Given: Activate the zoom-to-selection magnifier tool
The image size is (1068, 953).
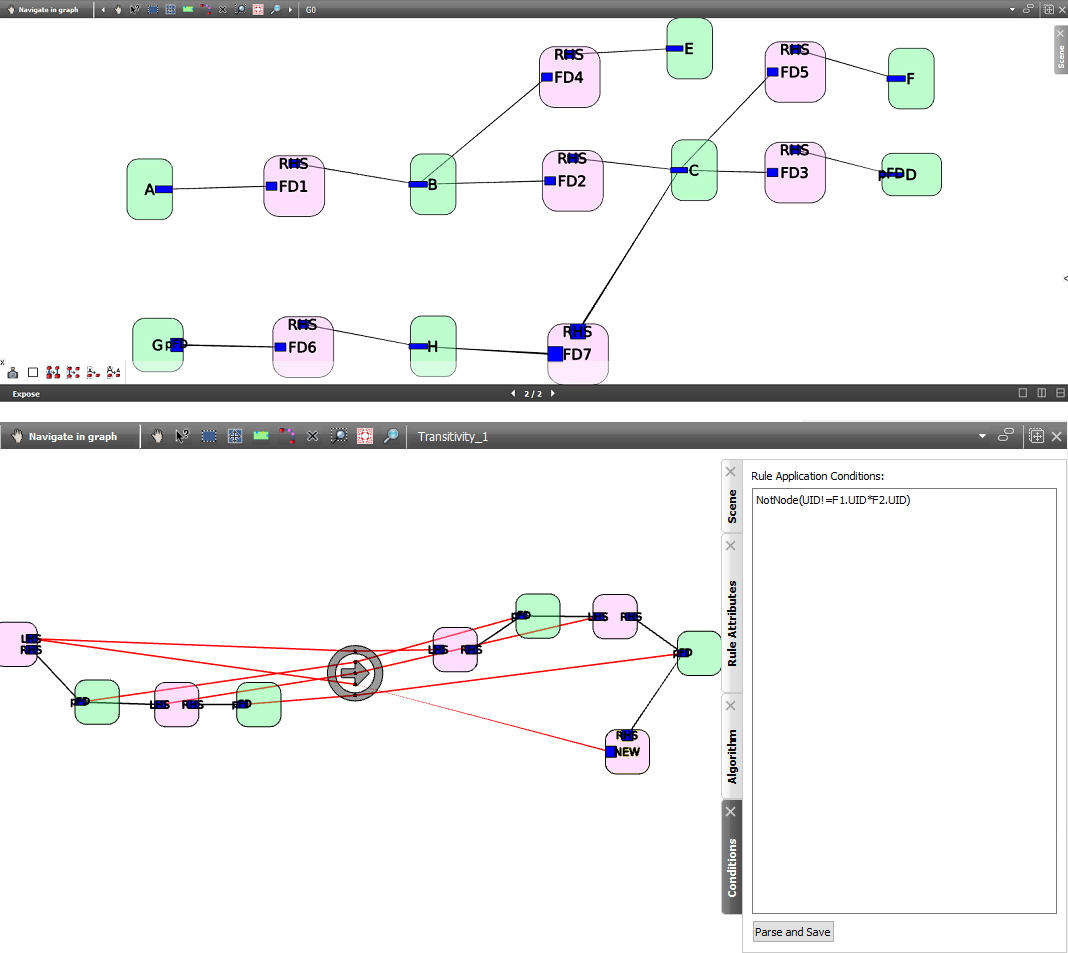Looking at the screenshot, I should coord(339,437).
